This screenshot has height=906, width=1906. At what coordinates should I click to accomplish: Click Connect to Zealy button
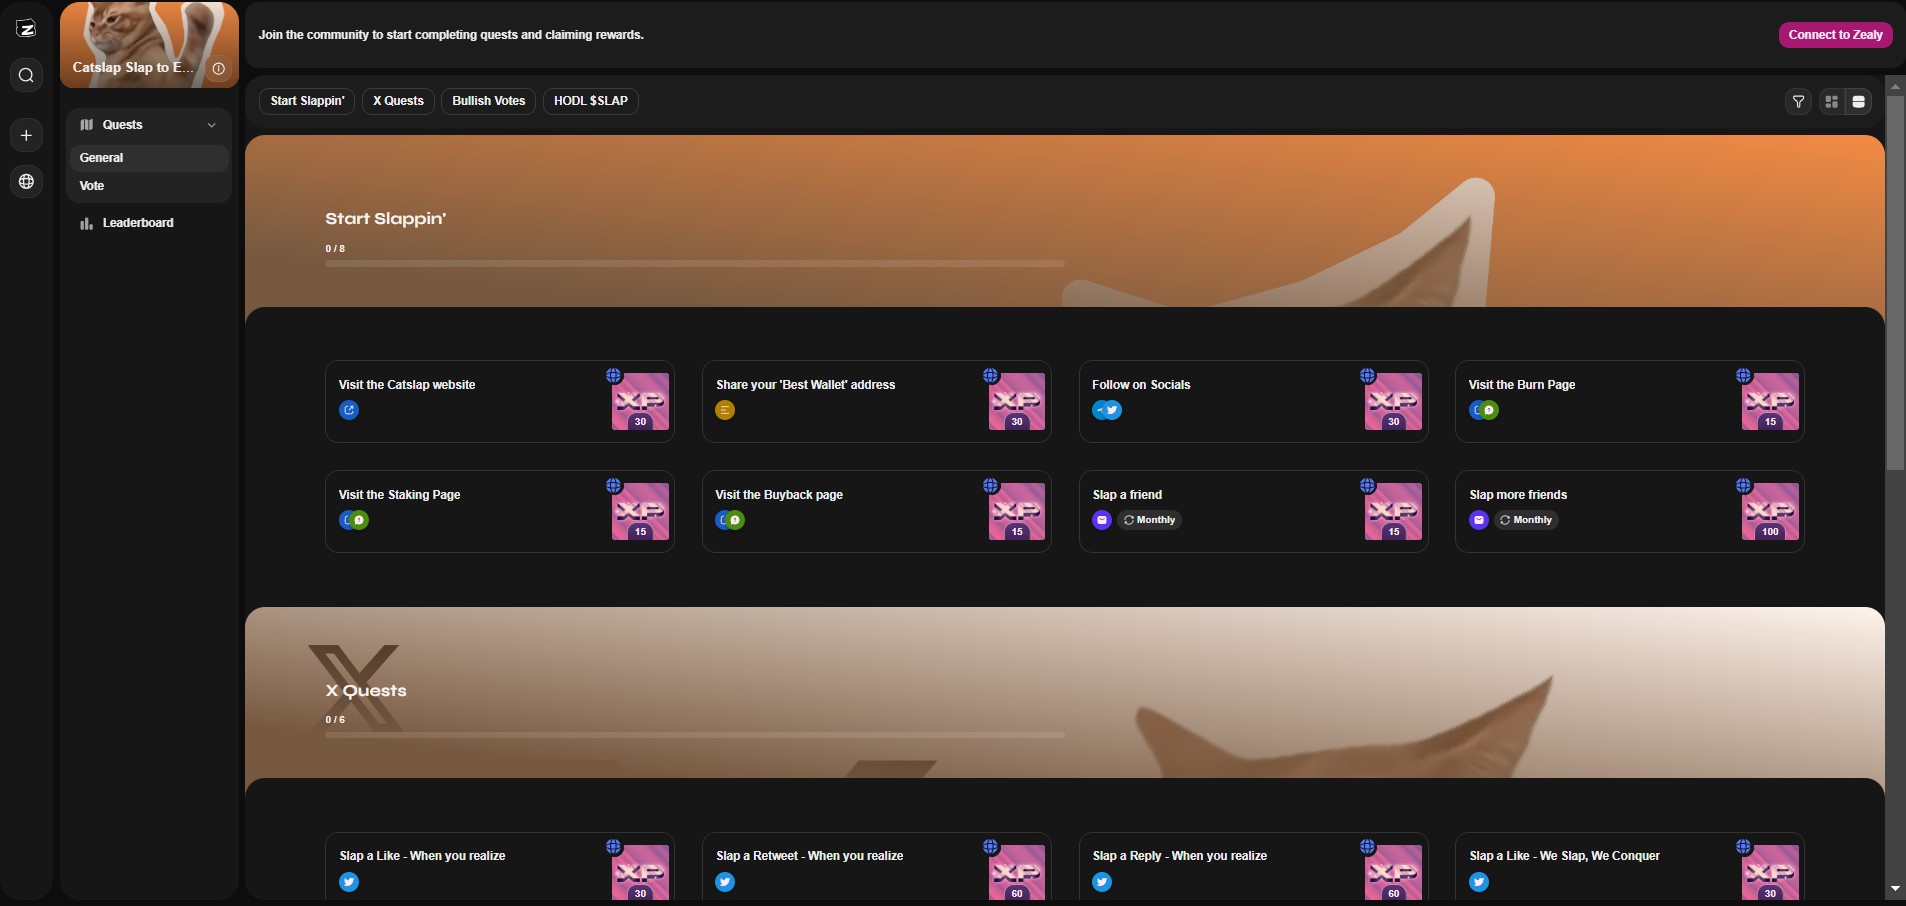tap(1835, 35)
